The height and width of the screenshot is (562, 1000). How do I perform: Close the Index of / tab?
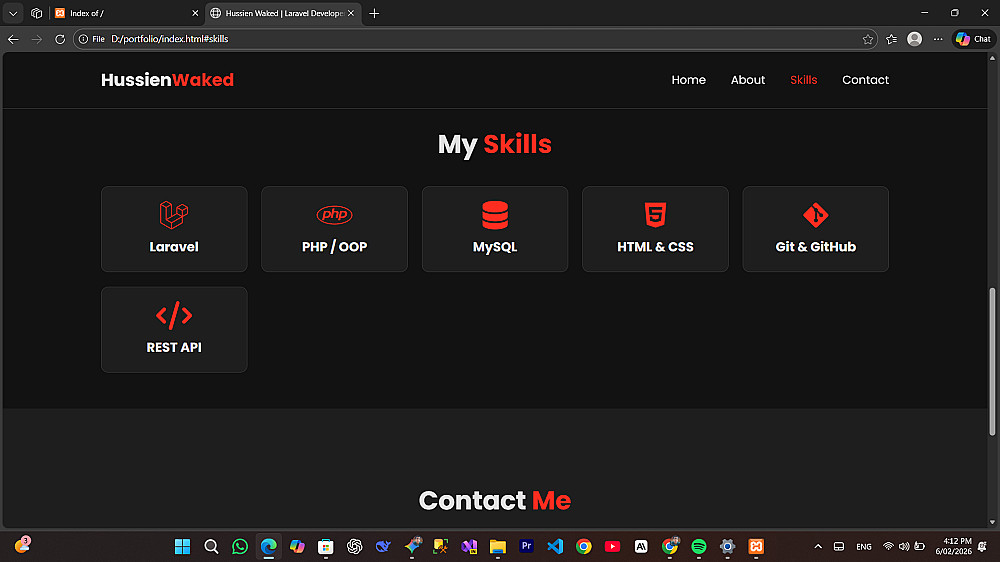[195, 13]
